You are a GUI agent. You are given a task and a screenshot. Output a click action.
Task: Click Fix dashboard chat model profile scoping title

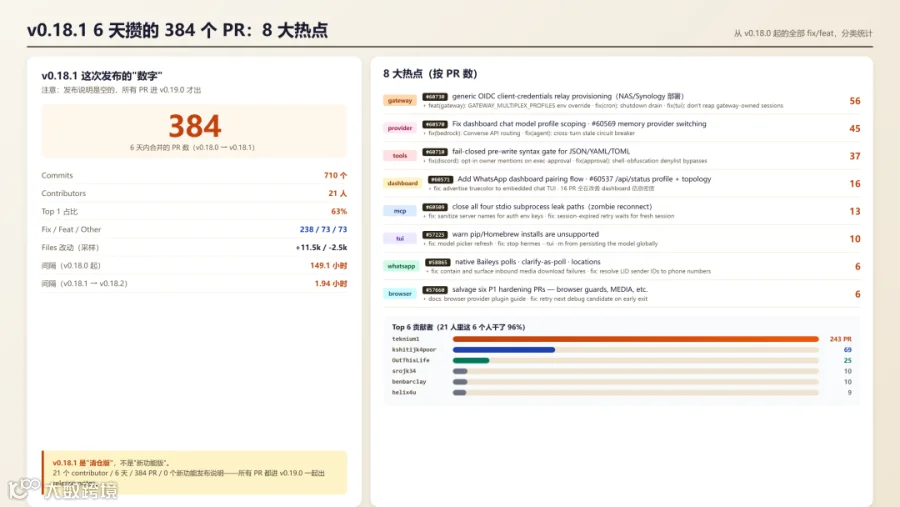pyautogui.click(x=579, y=123)
